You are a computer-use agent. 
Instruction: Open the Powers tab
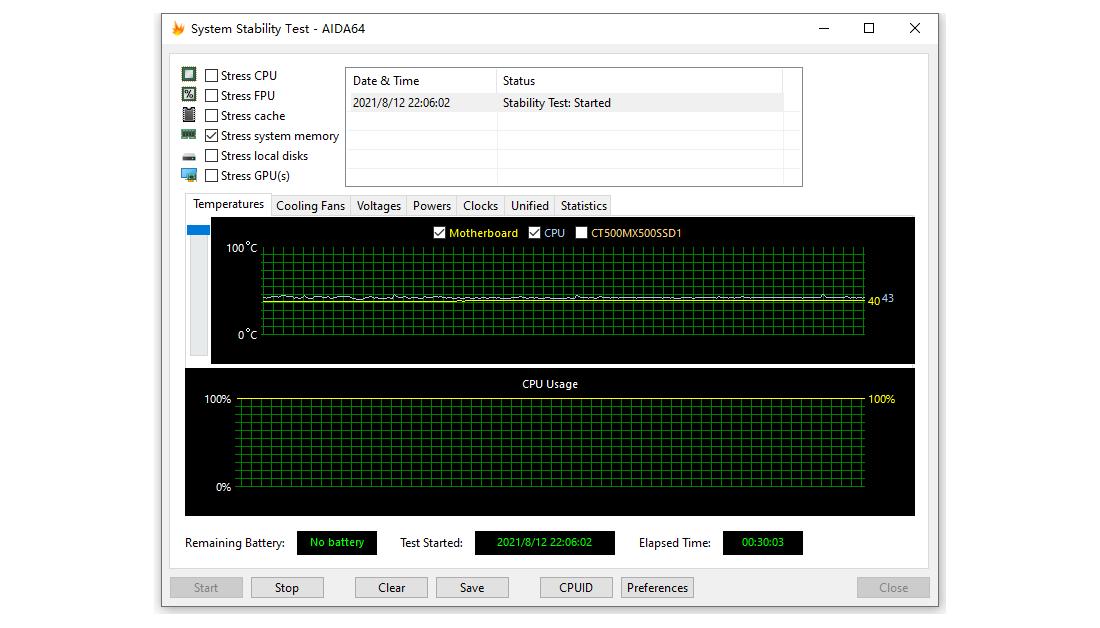(431, 206)
